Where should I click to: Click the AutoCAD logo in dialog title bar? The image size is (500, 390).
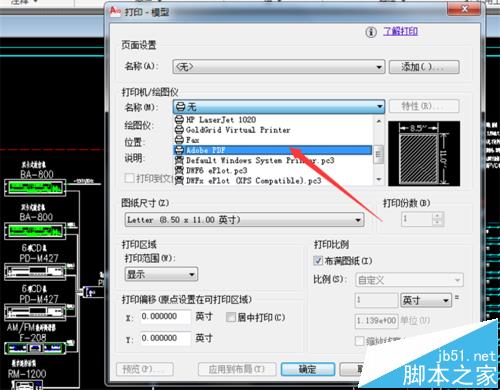115,11
